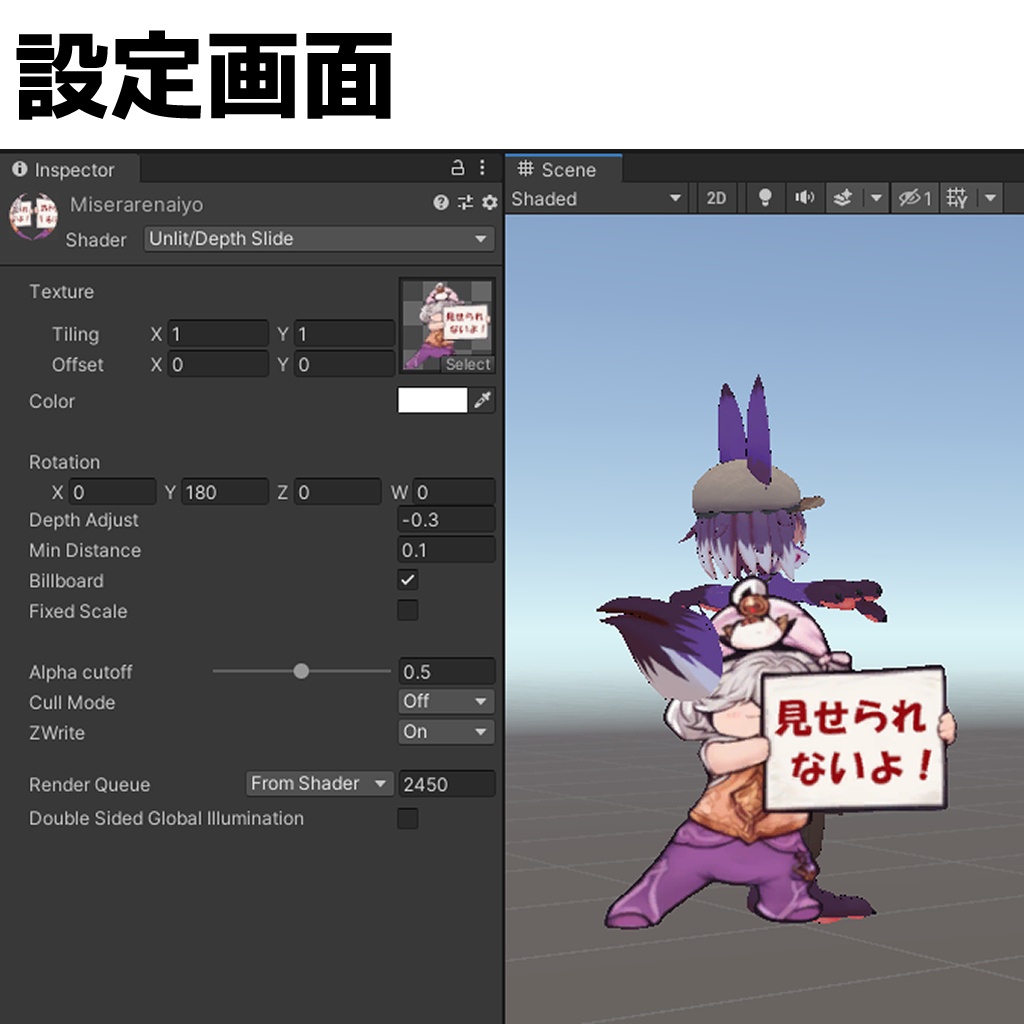Image resolution: width=1024 pixels, height=1024 pixels.
Task: Open the Inspector panel's three-dot menu
Action: coord(482,167)
